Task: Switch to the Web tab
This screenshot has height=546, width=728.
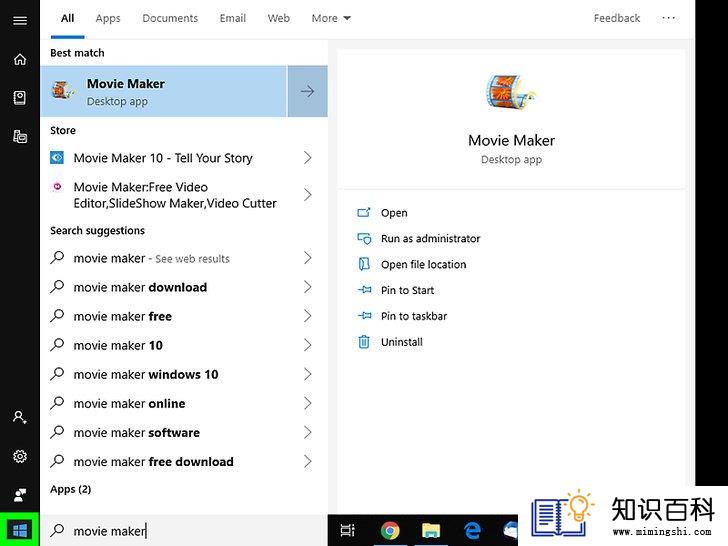Action: pyautogui.click(x=279, y=18)
